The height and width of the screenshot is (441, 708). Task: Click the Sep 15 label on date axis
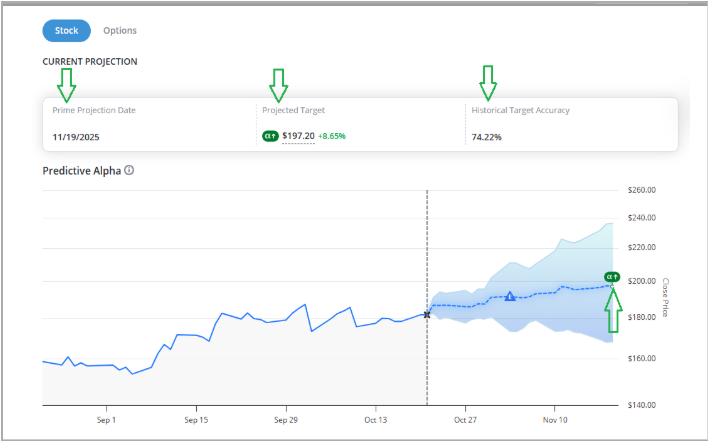196,420
